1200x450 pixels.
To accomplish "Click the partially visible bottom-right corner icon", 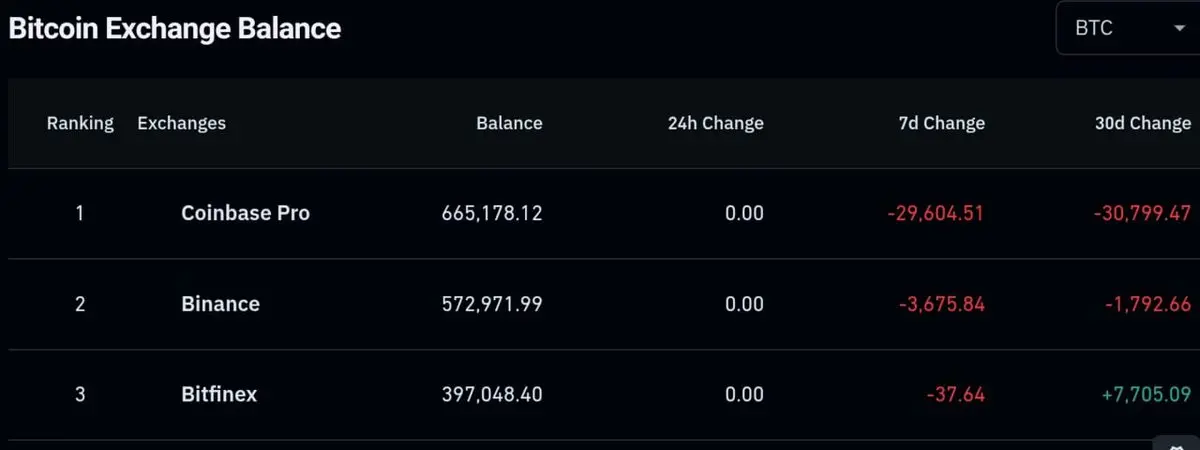I will pos(1176,442).
